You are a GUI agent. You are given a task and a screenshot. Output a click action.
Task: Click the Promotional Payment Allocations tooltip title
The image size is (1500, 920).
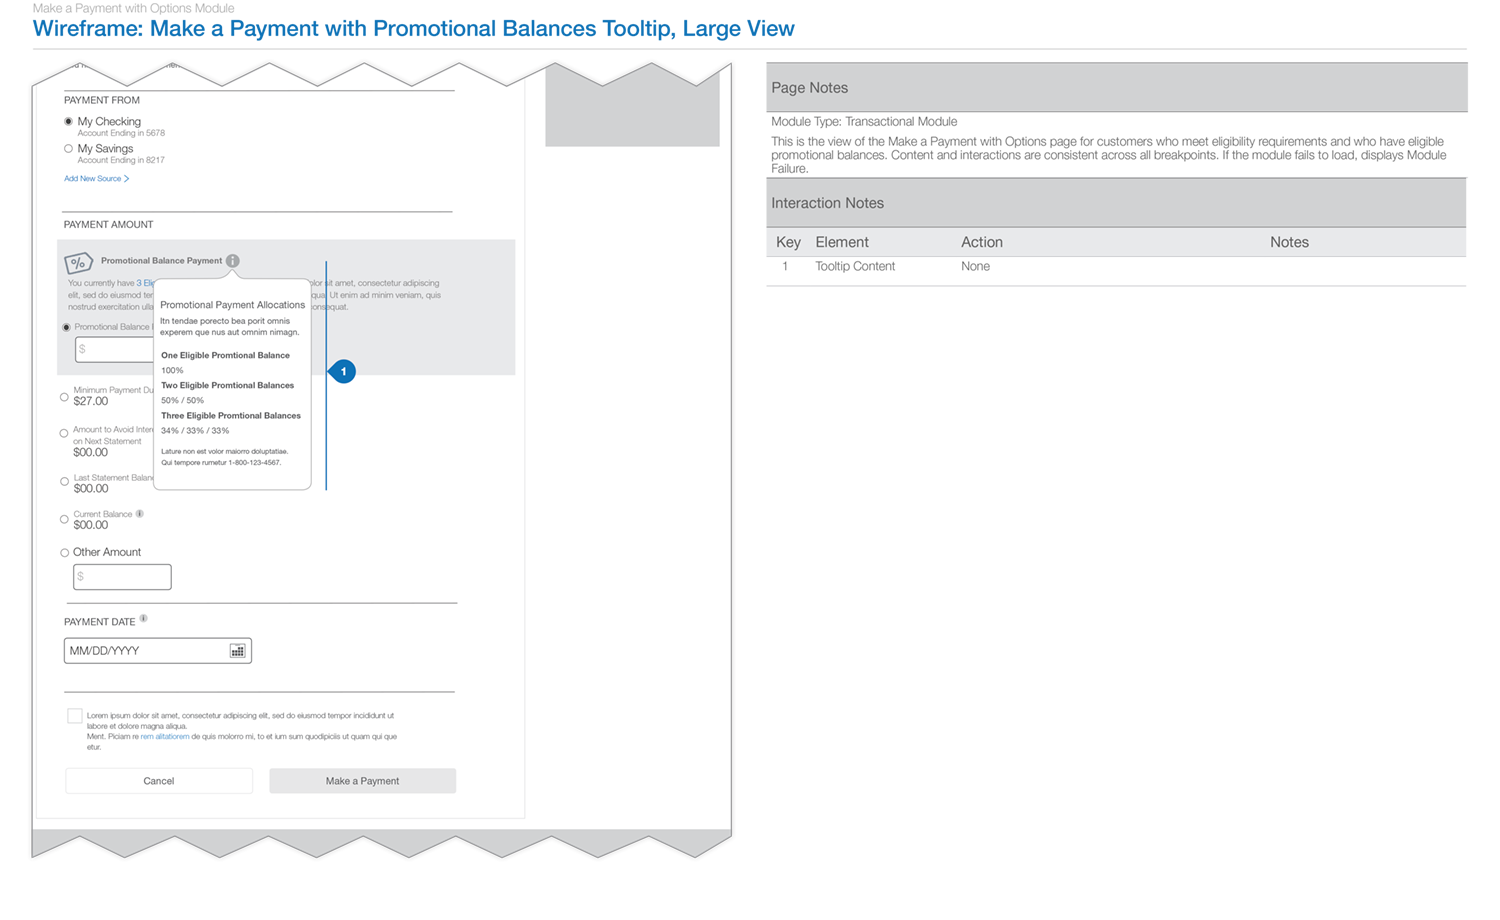pyautogui.click(x=233, y=305)
